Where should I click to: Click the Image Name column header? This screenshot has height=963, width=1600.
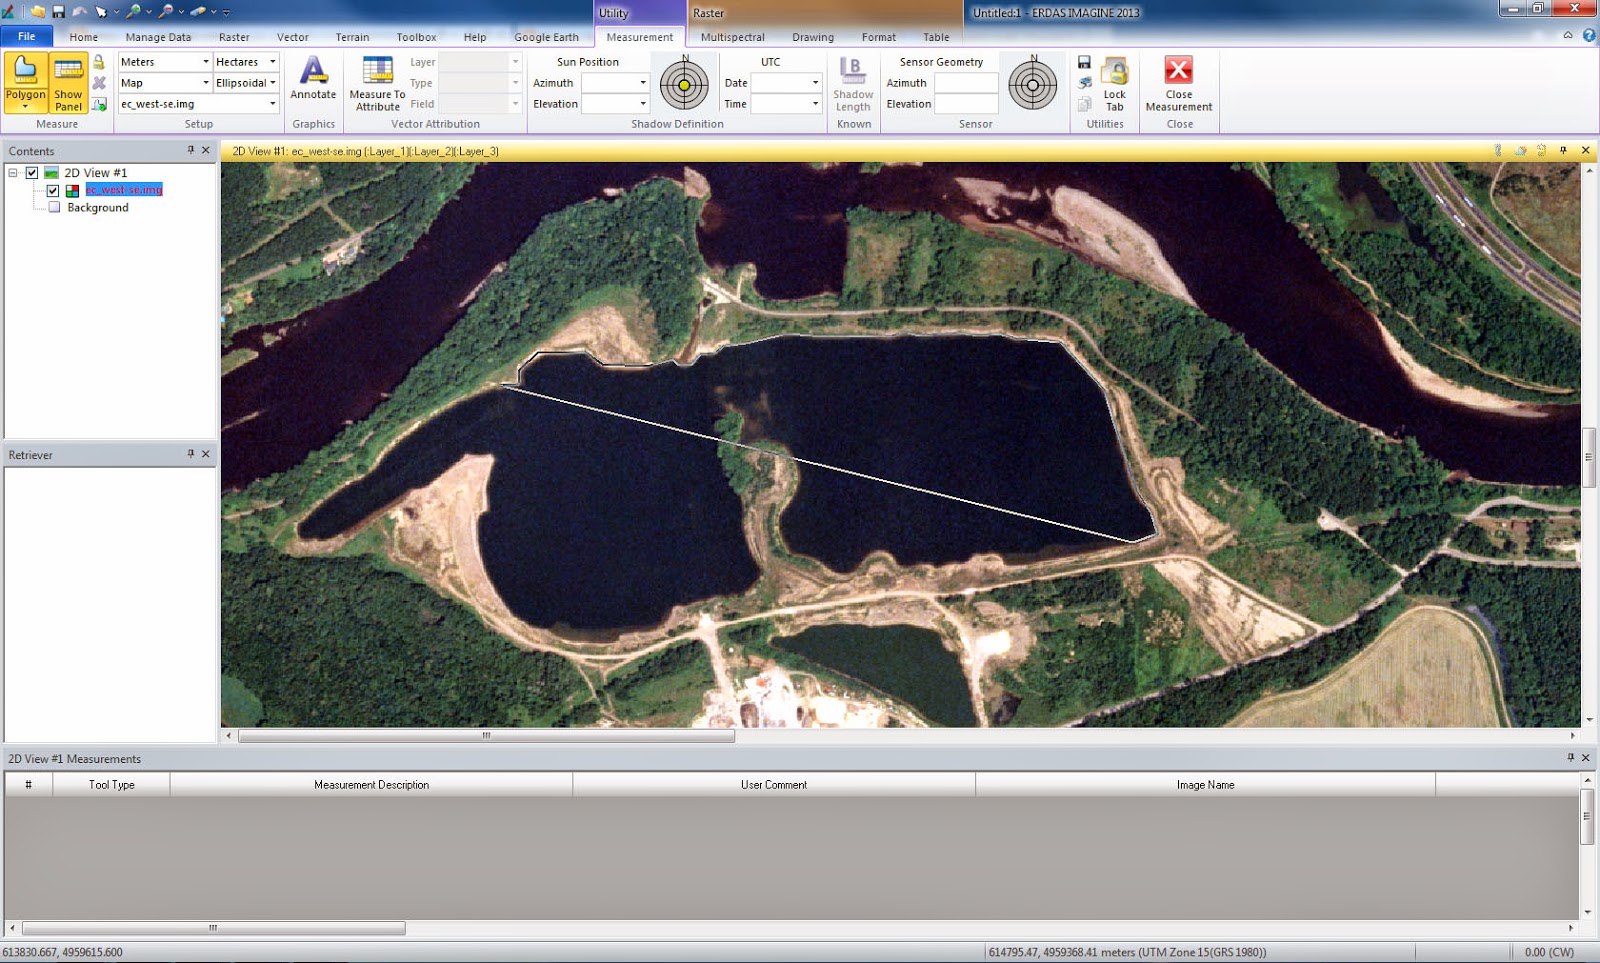point(1205,785)
